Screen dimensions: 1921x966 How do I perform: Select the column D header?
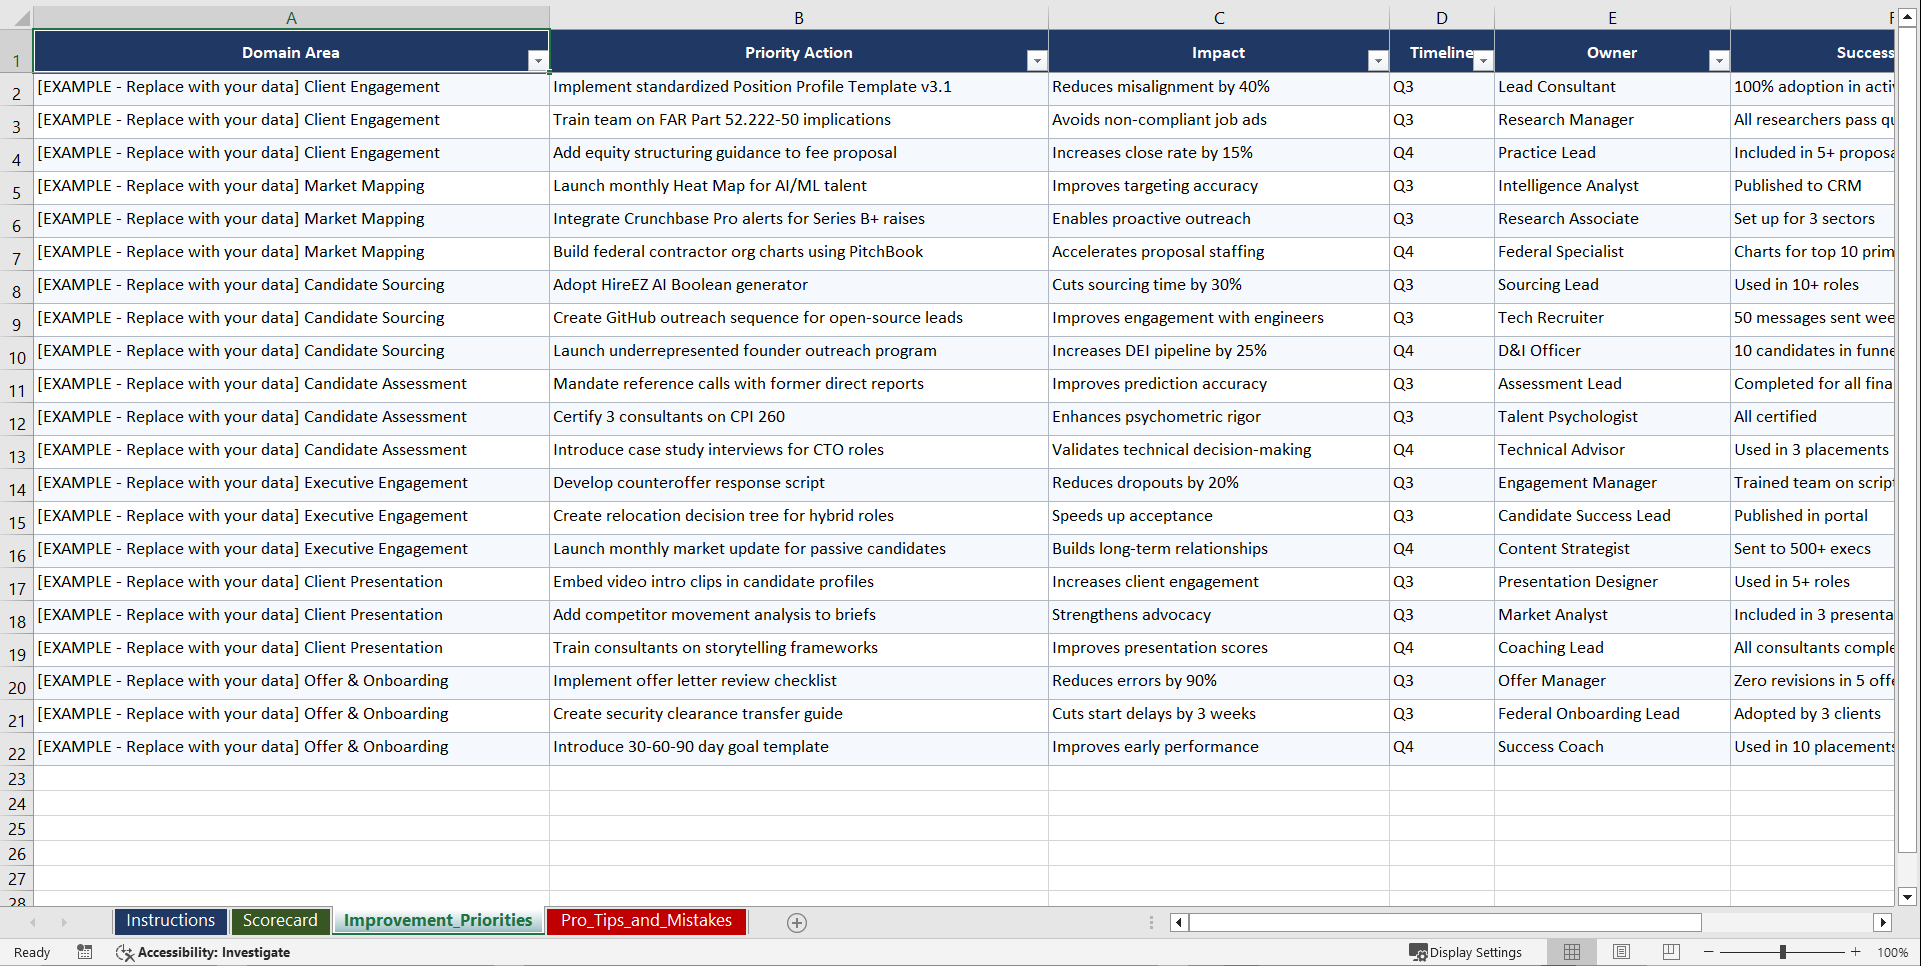[1441, 17]
